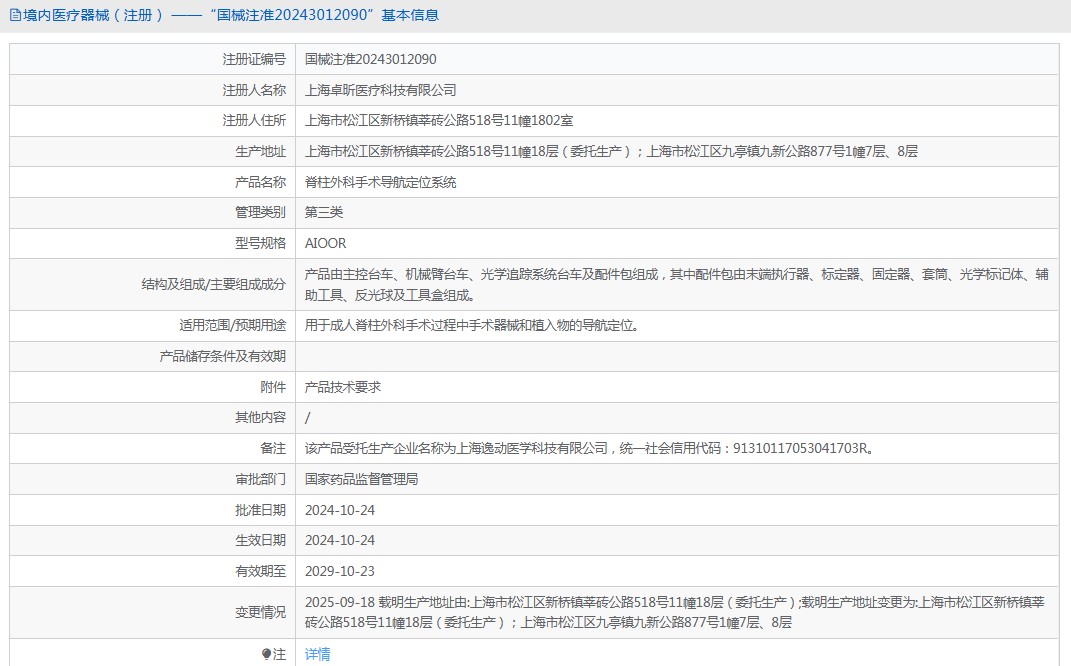Click the 注册人名称 label
The height and width of the screenshot is (666, 1071).
pos(254,90)
